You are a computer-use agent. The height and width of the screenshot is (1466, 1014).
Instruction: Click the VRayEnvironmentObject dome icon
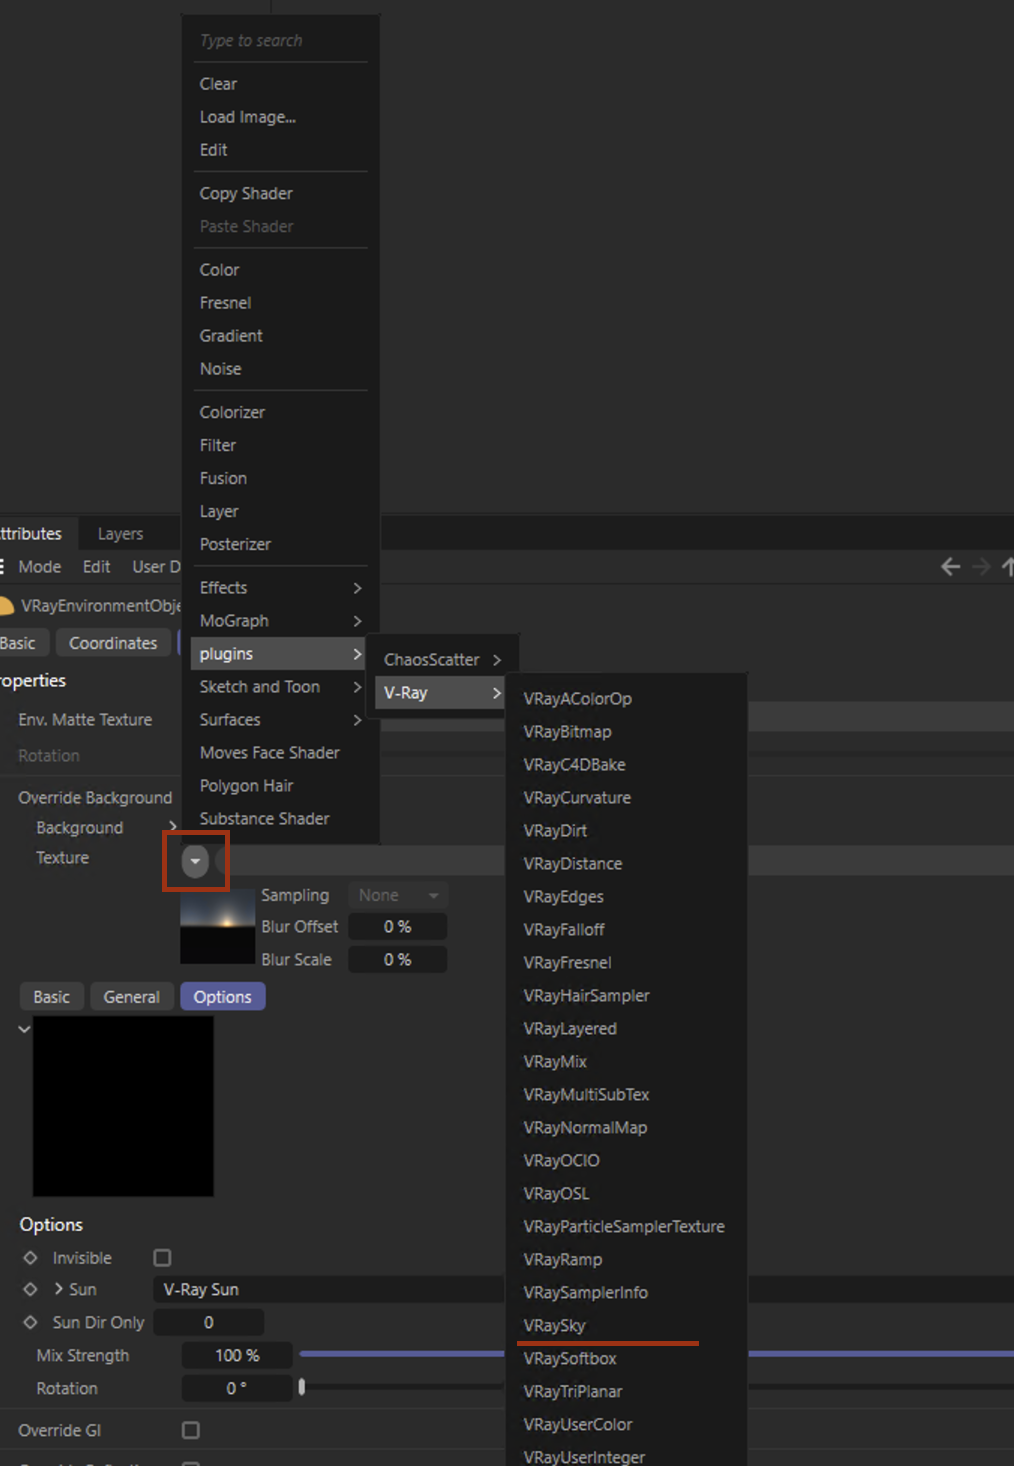(x=6, y=606)
